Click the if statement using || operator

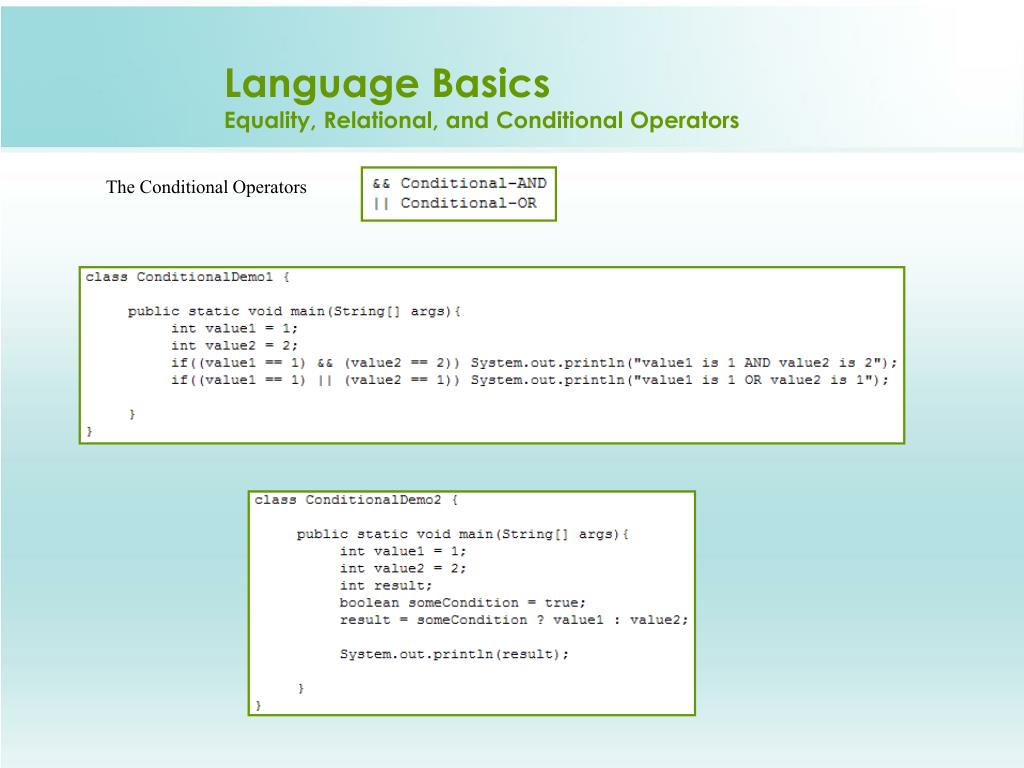(x=530, y=379)
